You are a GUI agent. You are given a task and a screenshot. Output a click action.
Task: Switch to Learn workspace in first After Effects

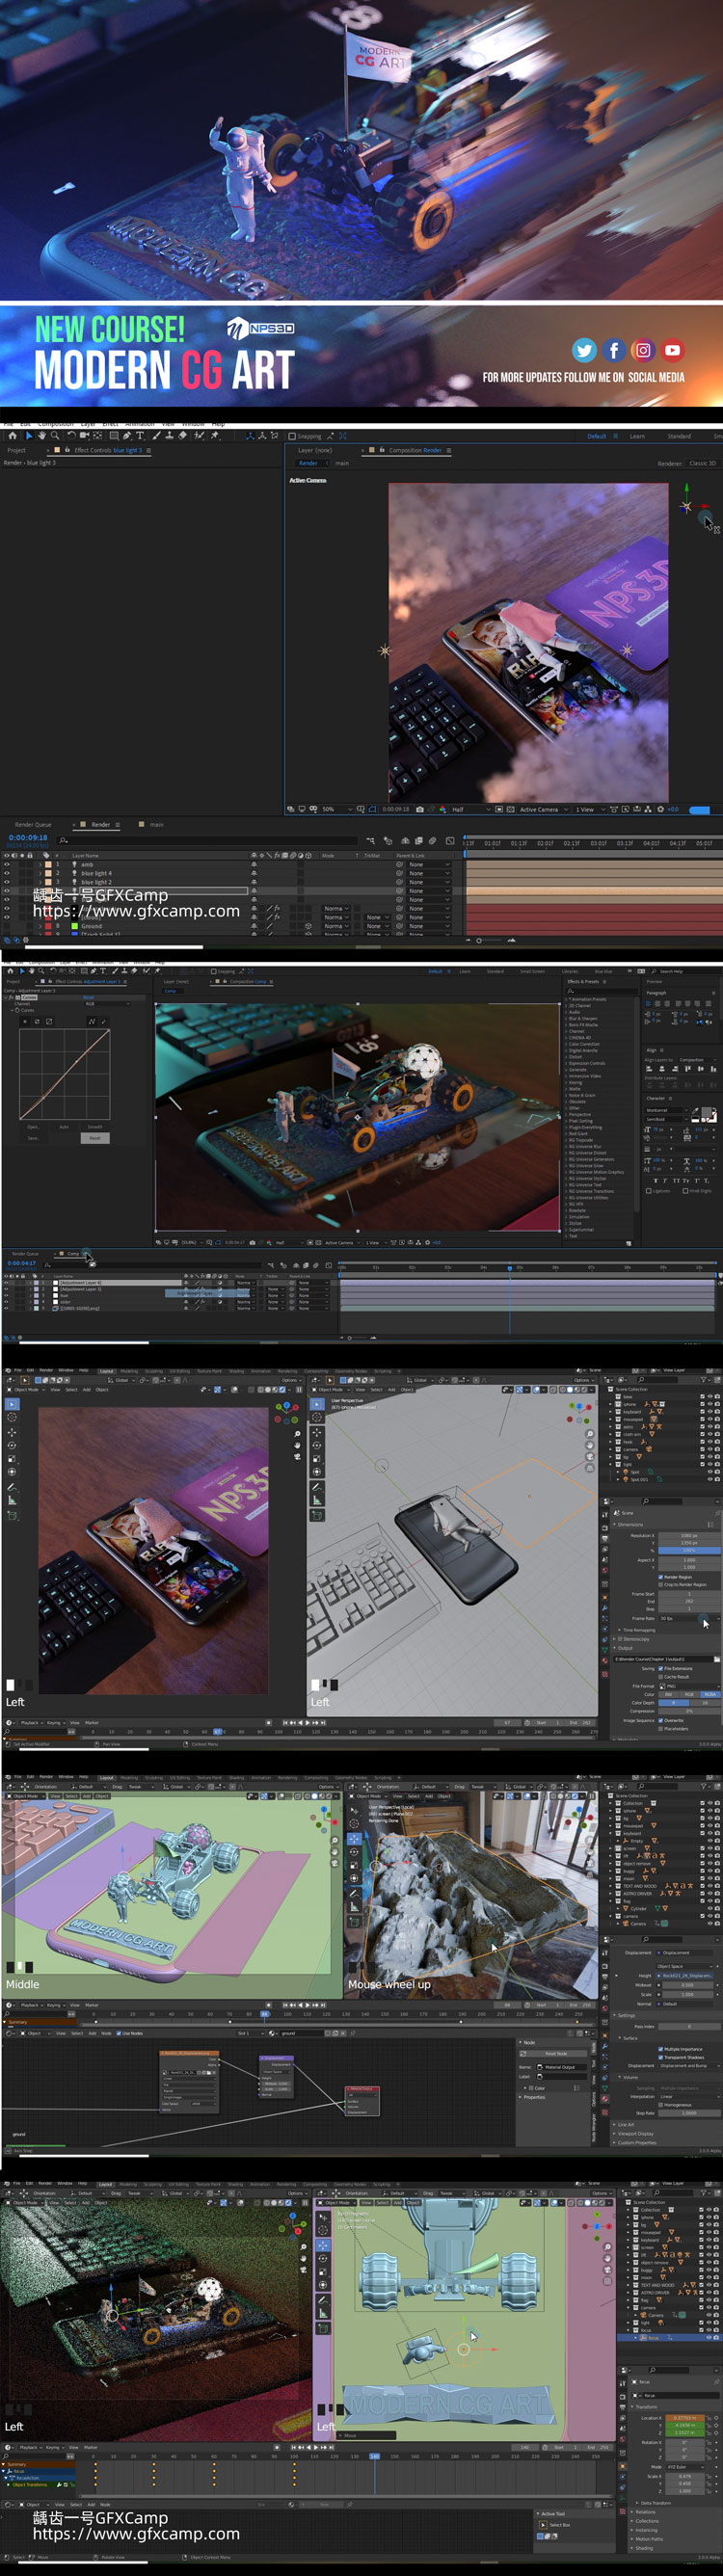(x=637, y=436)
